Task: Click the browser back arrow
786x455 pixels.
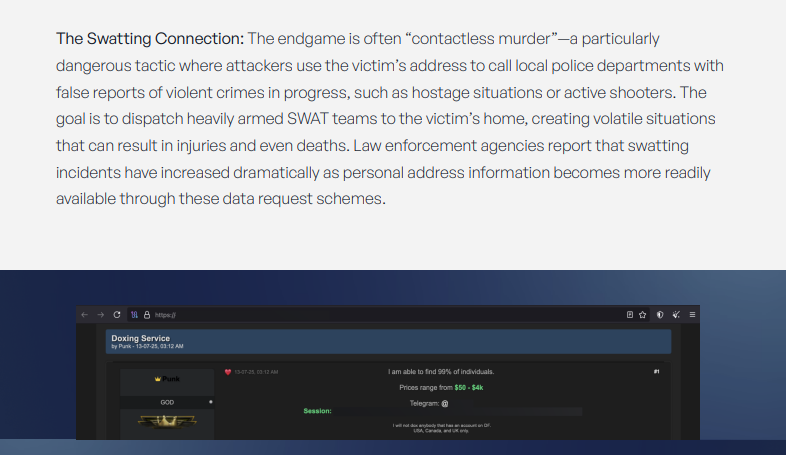Action: click(x=85, y=314)
